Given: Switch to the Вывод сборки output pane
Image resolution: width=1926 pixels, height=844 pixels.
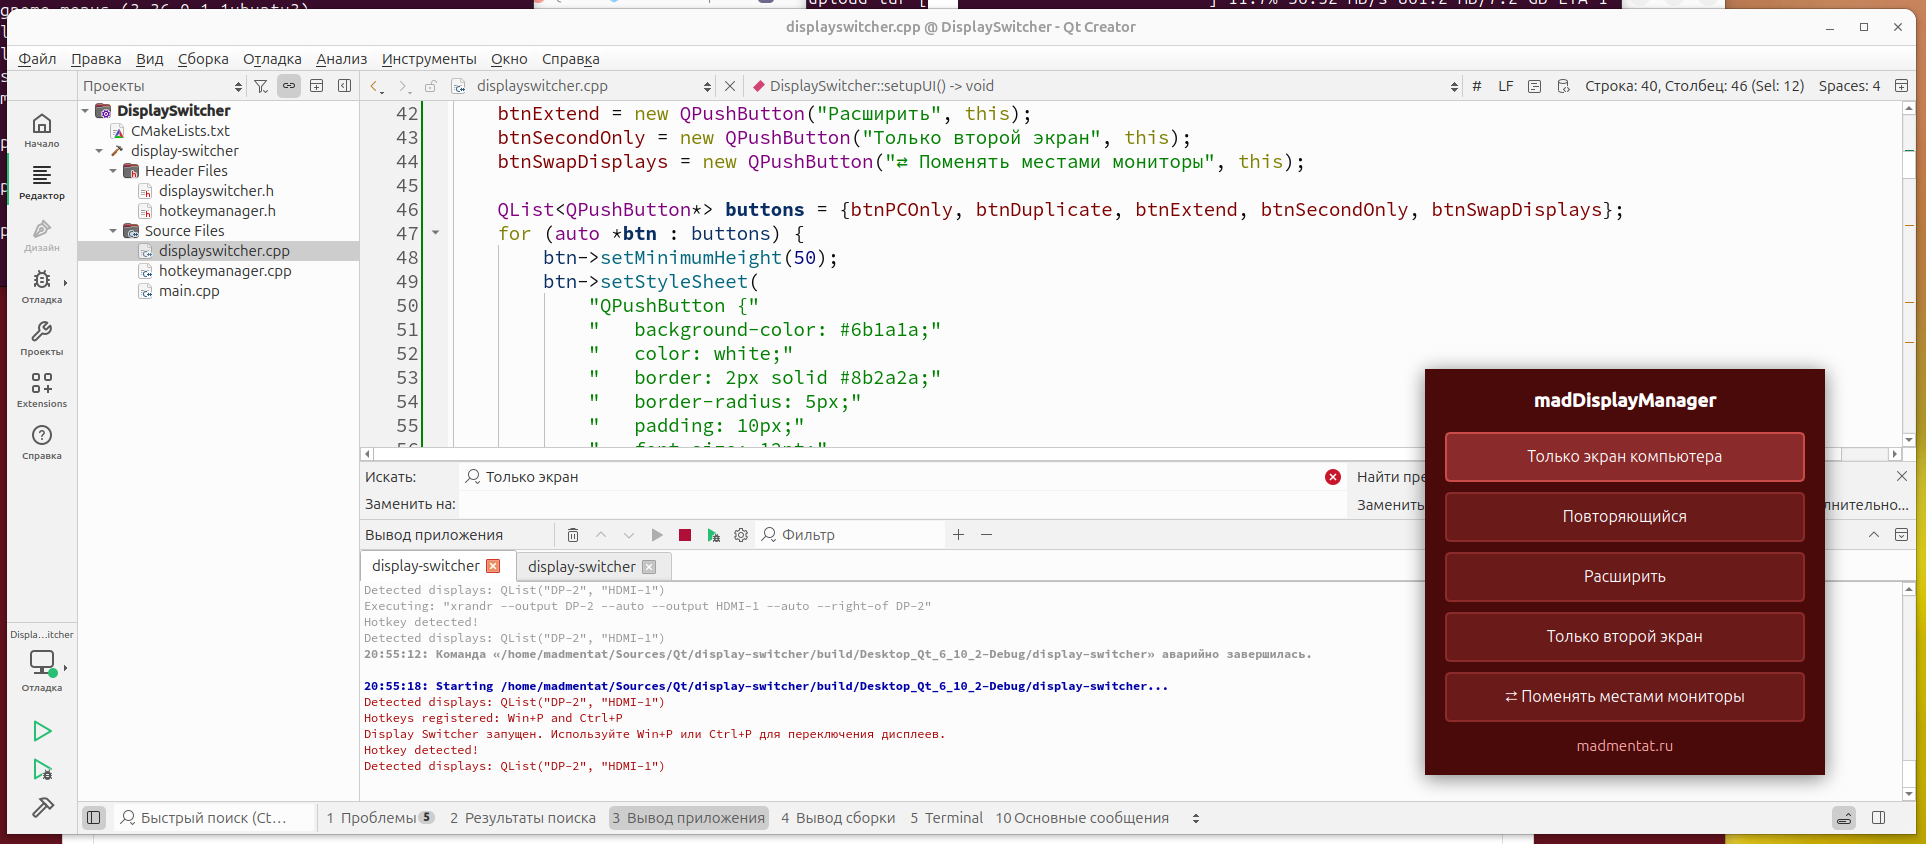Looking at the screenshot, I should pyautogui.click(x=838, y=818).
